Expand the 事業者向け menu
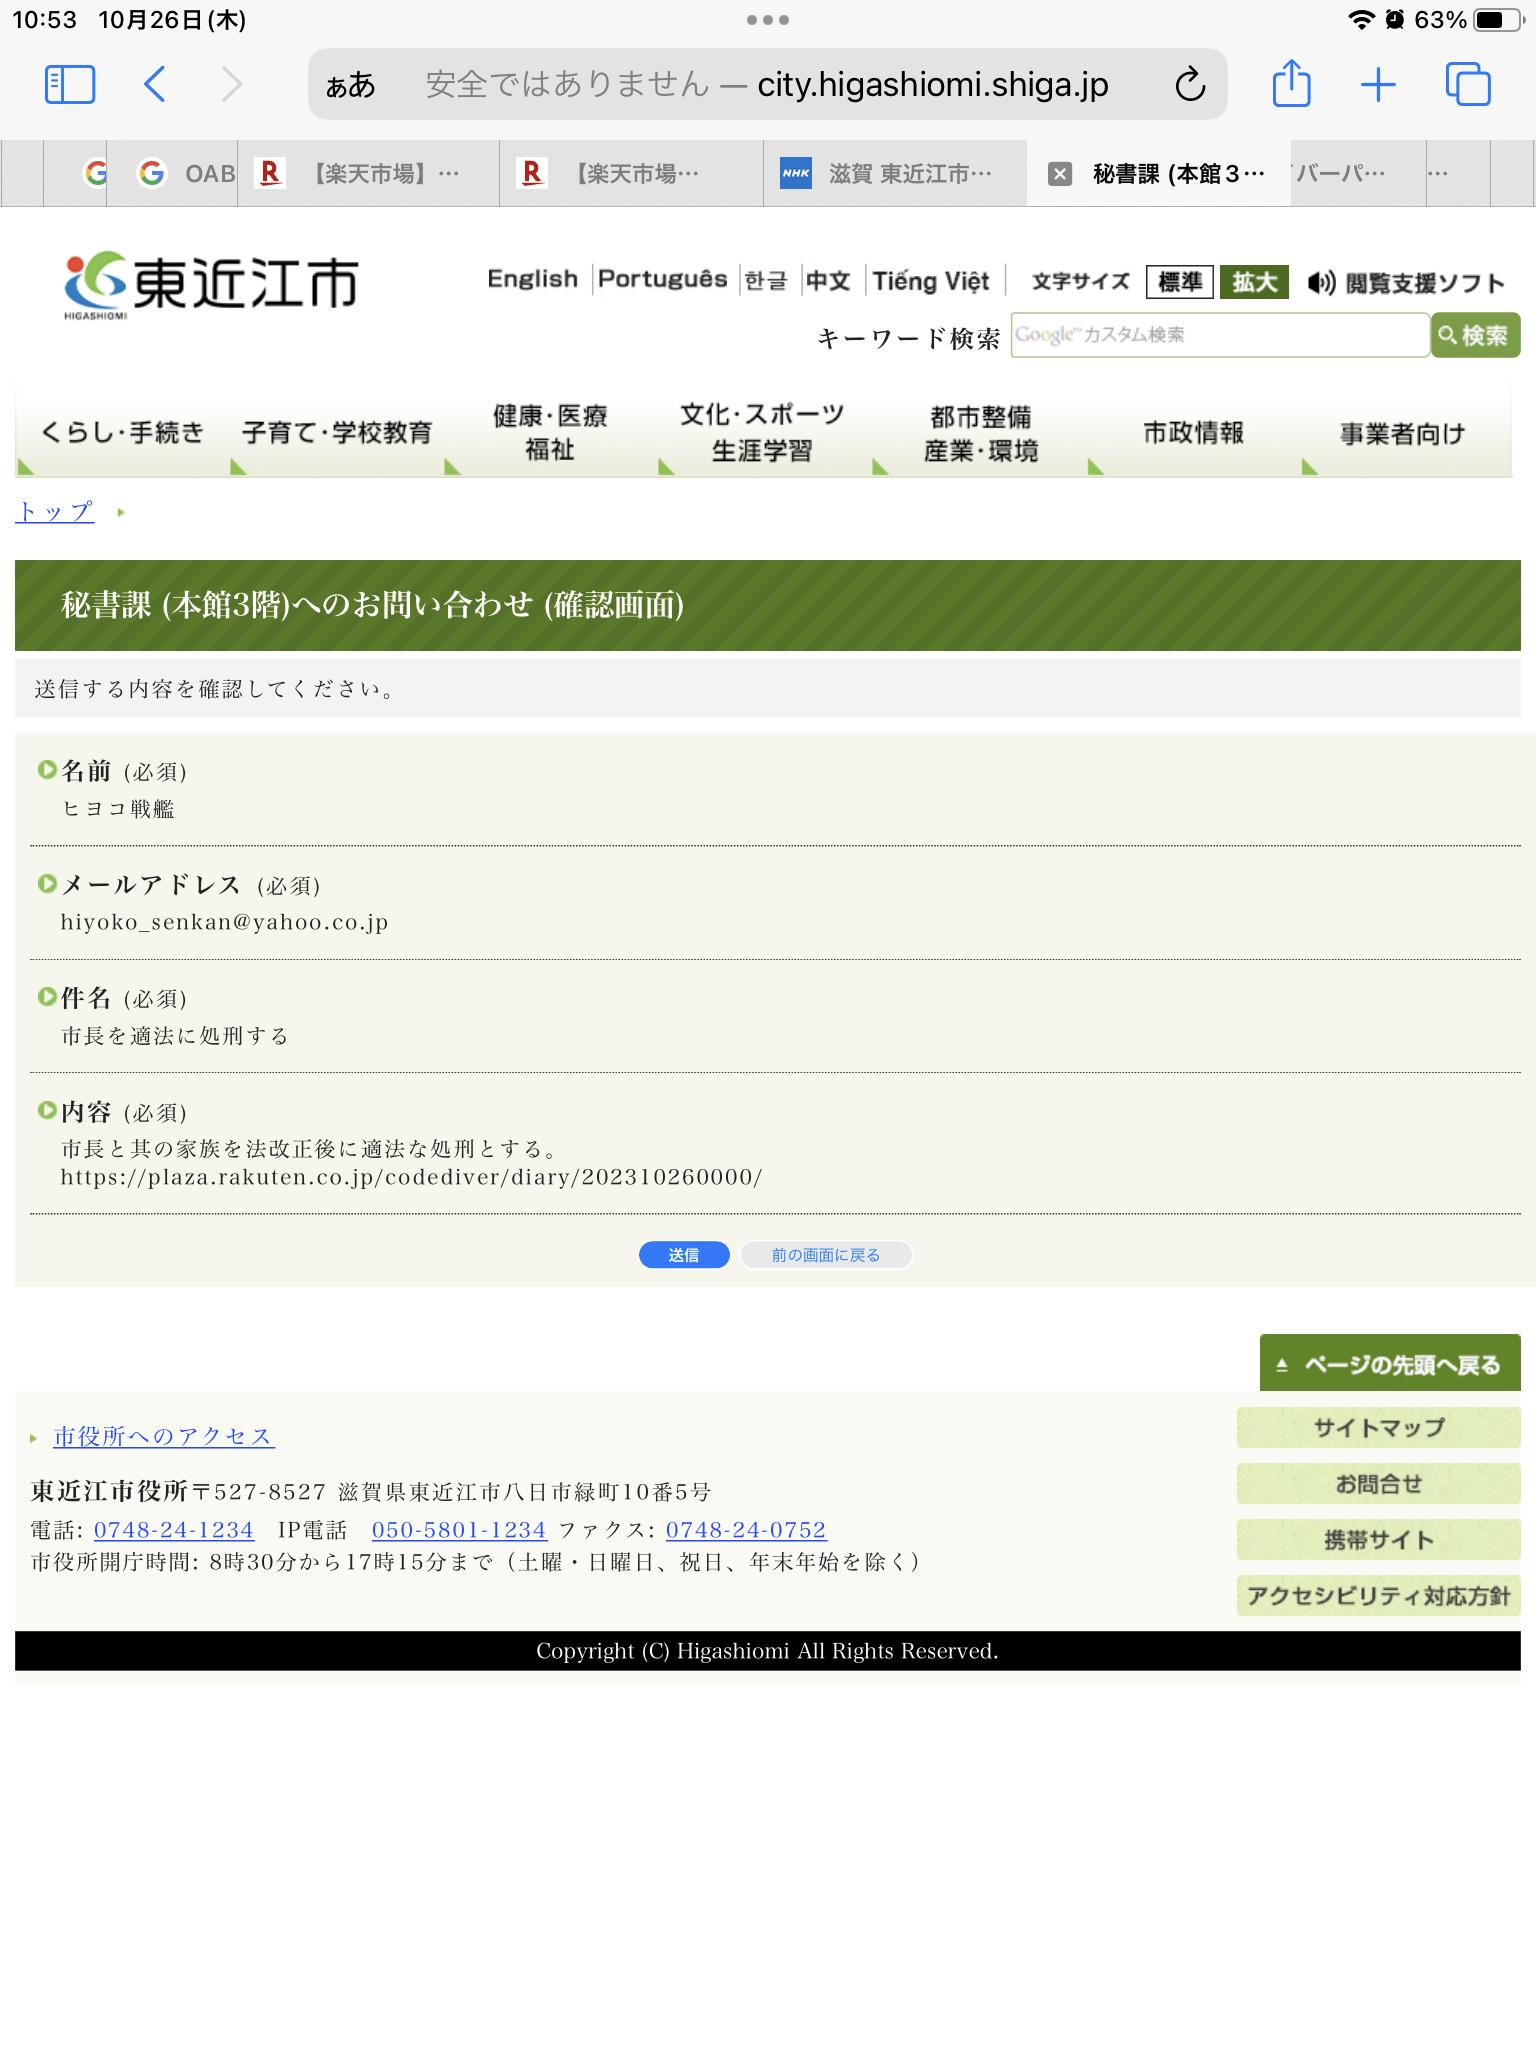 (x=1402, y=433)
